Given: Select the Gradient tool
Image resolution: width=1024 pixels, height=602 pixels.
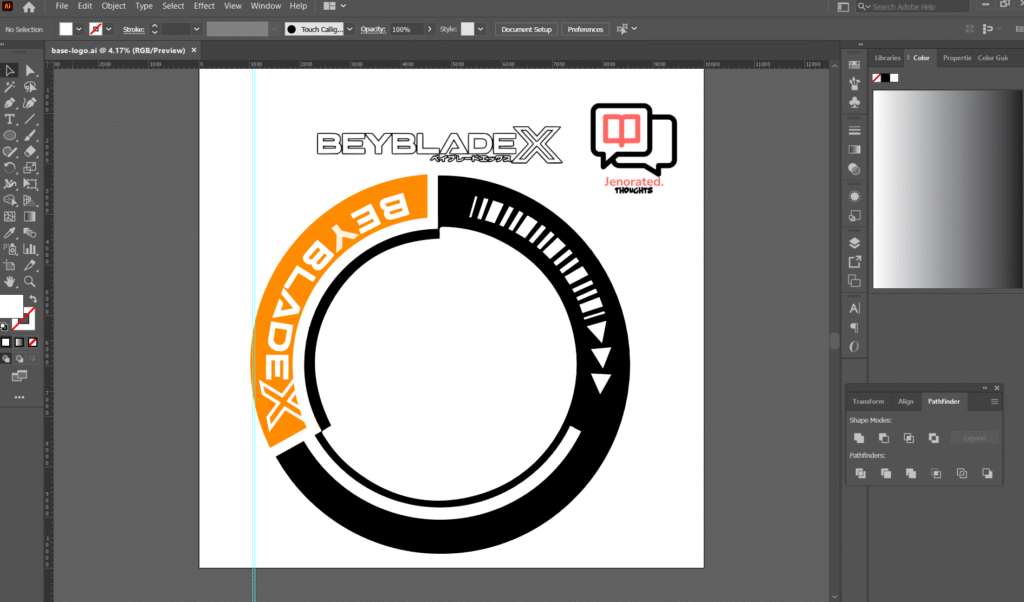Looking at the screenshot, I should pyautogui.click(x=30, y=216).
